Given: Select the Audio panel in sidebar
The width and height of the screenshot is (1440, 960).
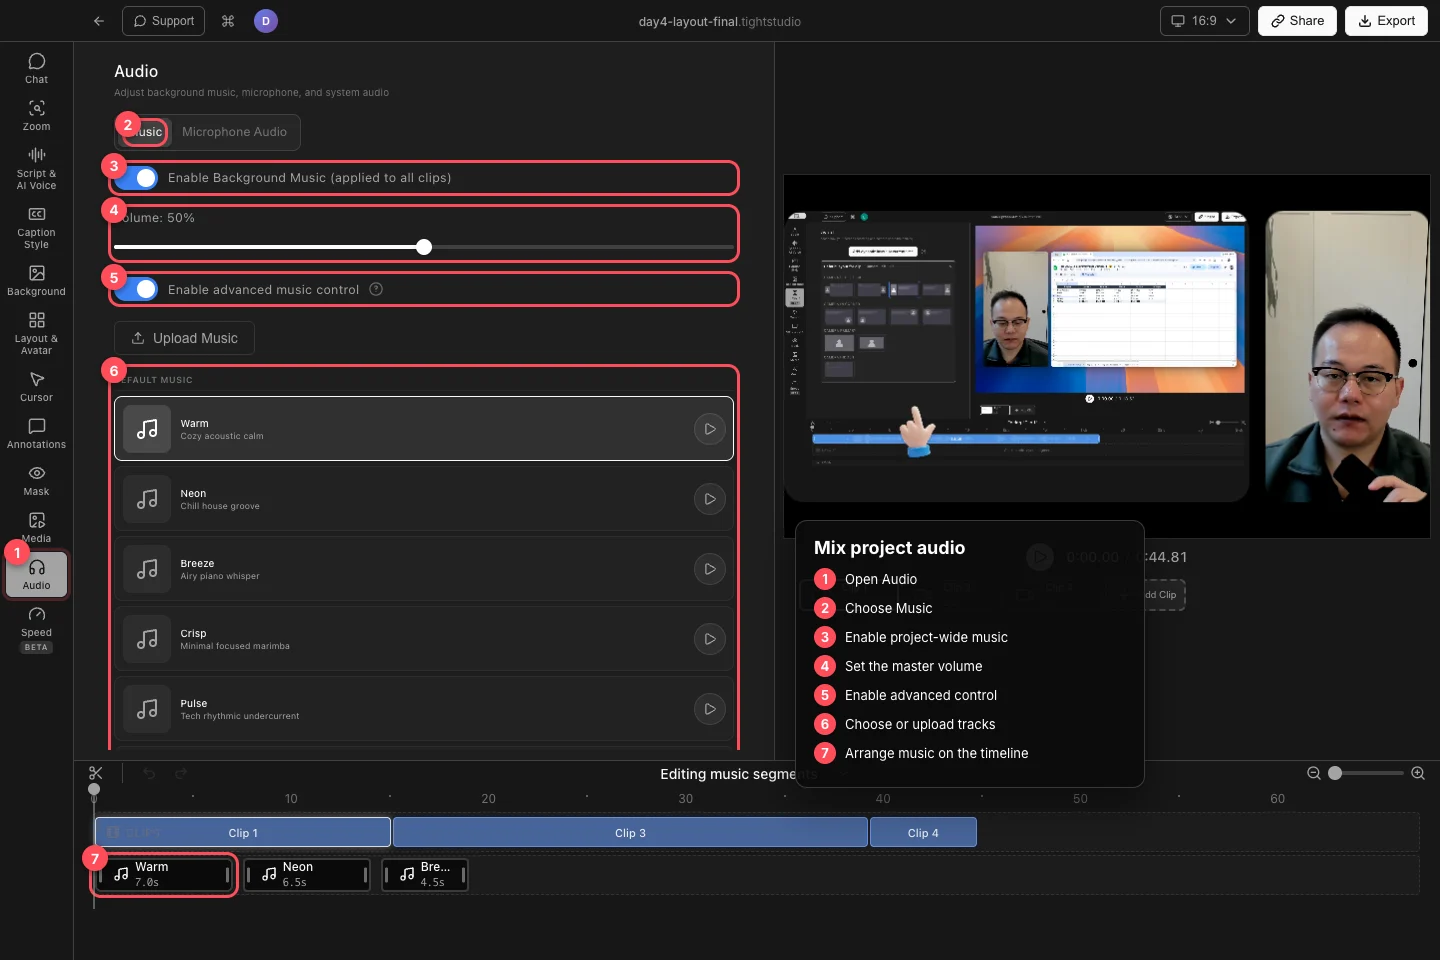Looking at the screenshot, I should 37,574.
